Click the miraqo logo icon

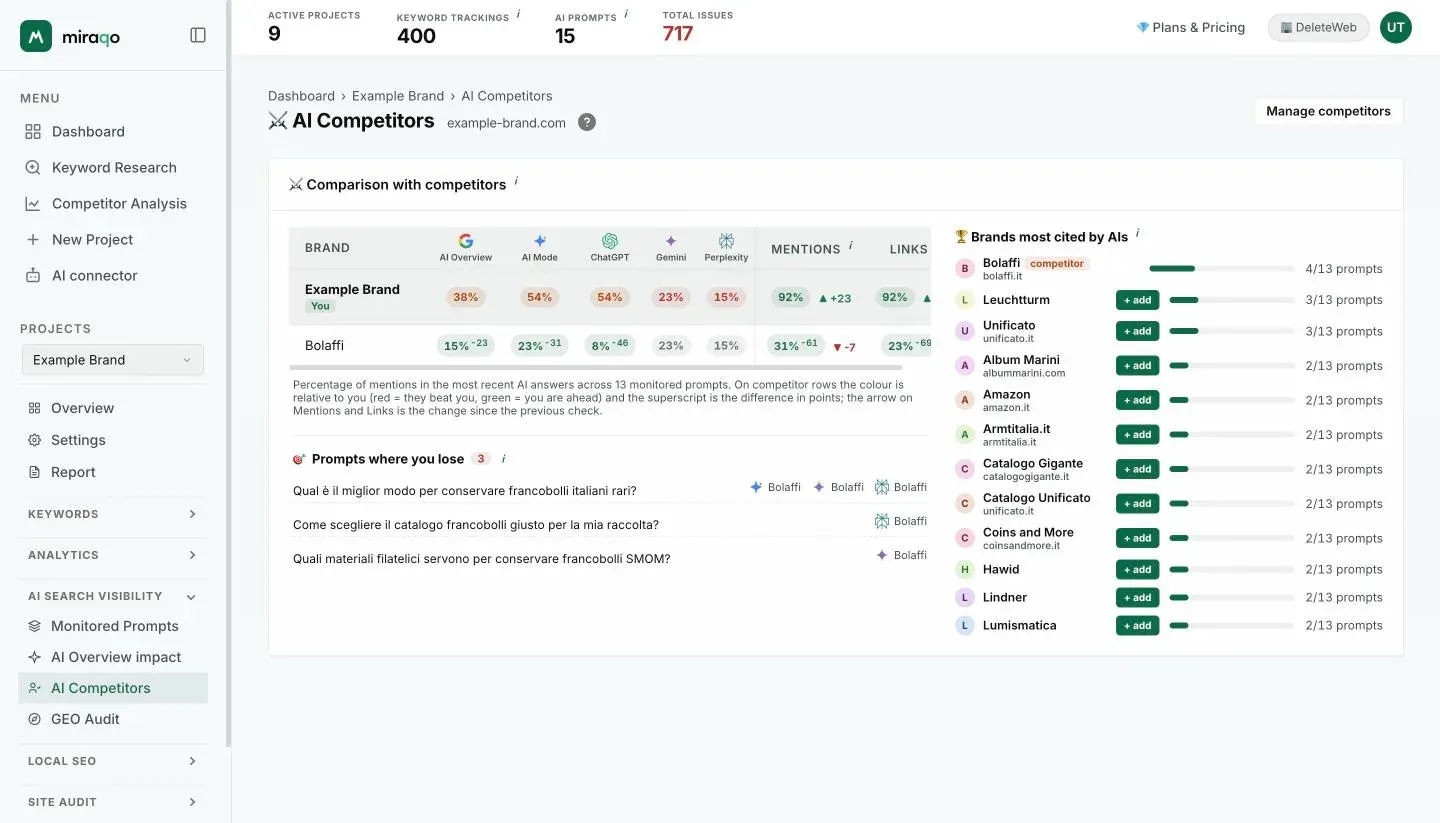(x=36, y=36)
